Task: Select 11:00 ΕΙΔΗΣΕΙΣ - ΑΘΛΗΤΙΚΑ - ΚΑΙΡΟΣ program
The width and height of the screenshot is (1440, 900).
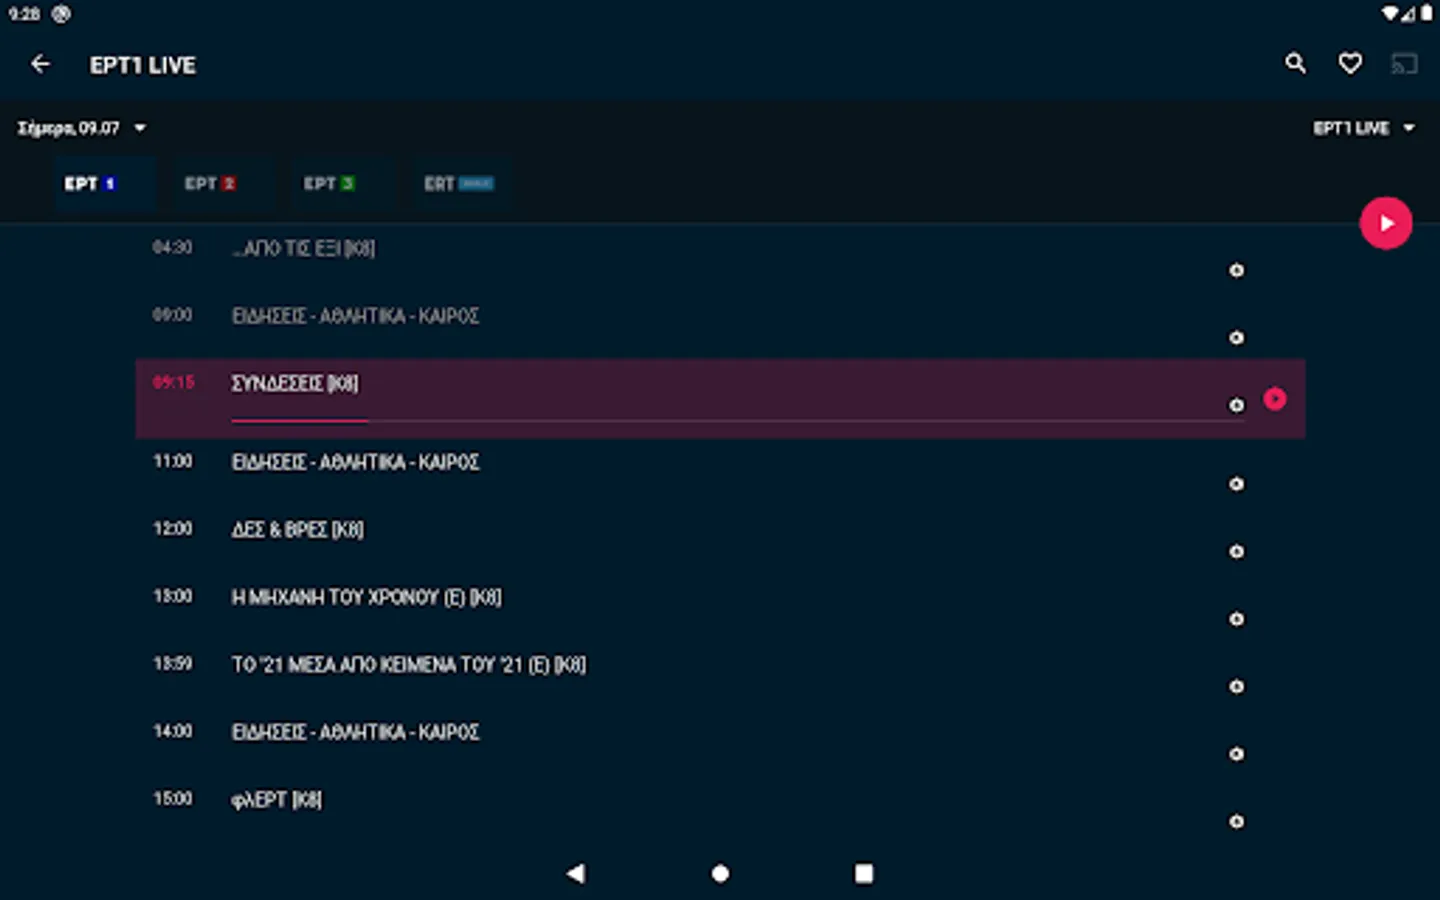Action: tap(720, 472)
